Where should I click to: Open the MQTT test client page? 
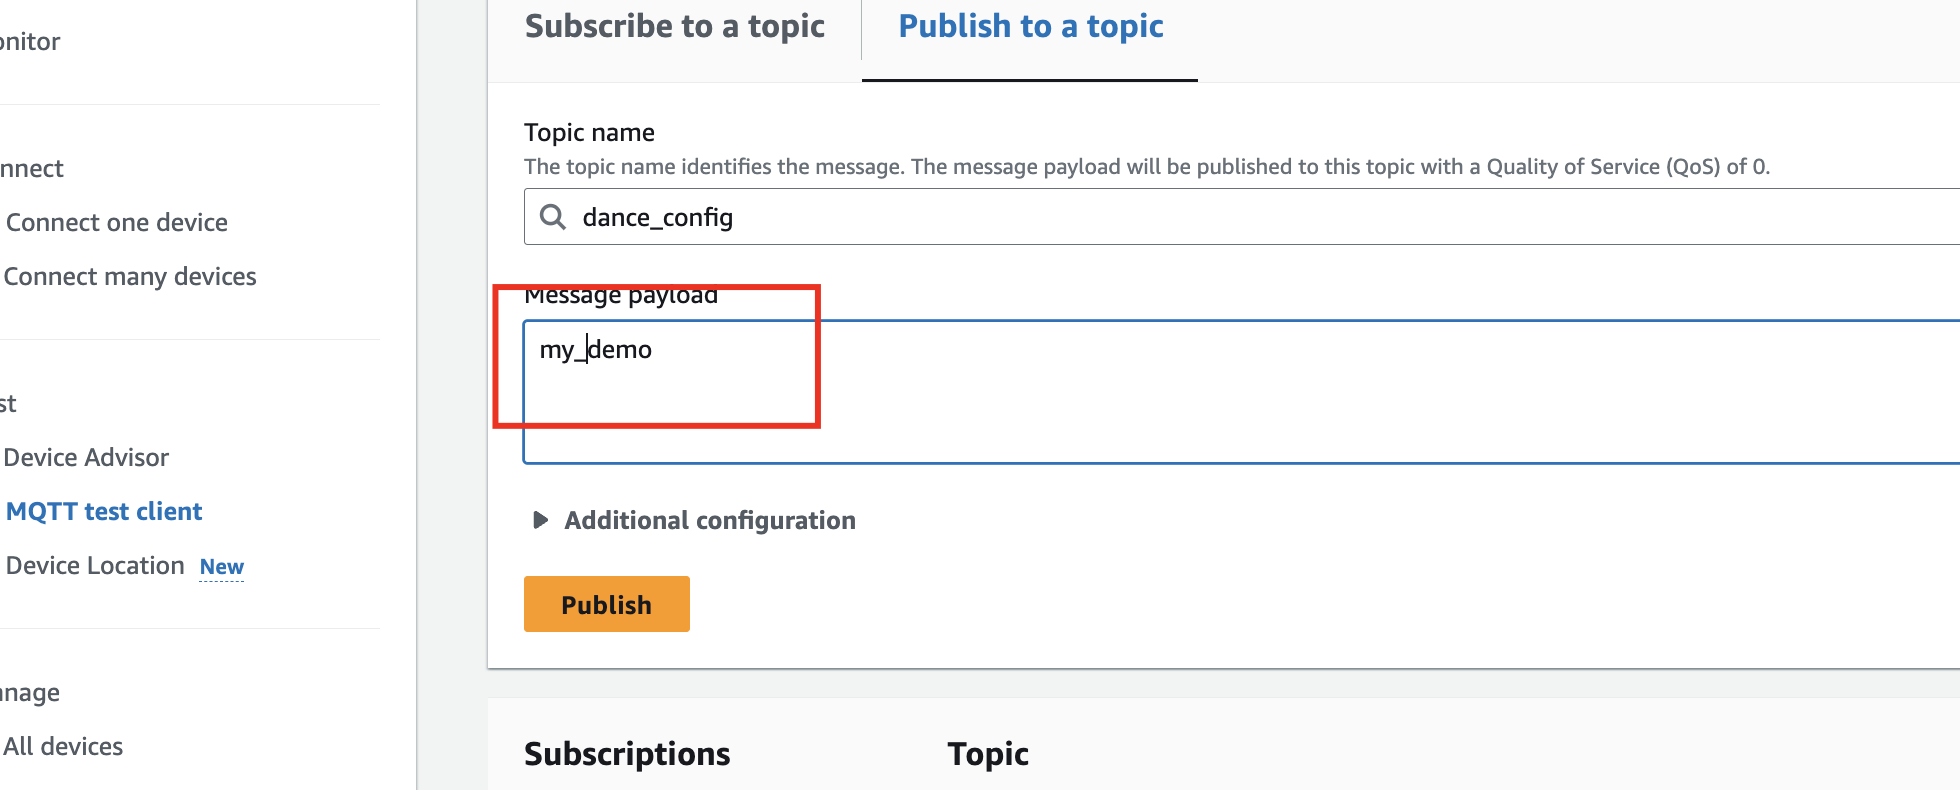[104, 511]
